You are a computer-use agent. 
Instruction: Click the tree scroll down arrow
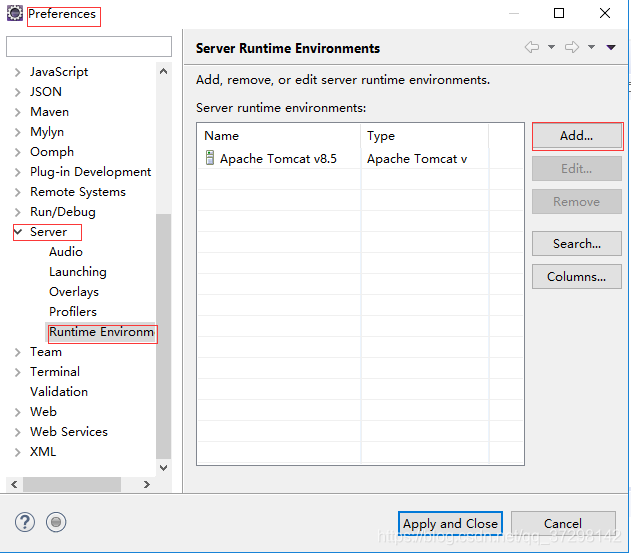pos(163,468)
